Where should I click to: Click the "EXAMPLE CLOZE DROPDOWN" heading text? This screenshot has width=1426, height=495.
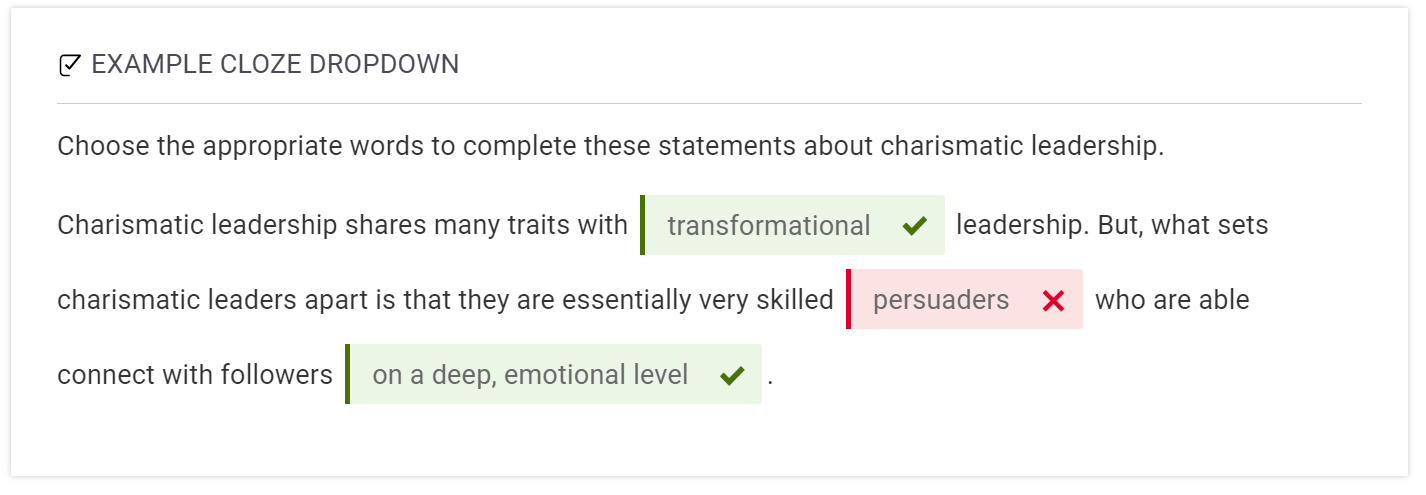pos(275,65)
